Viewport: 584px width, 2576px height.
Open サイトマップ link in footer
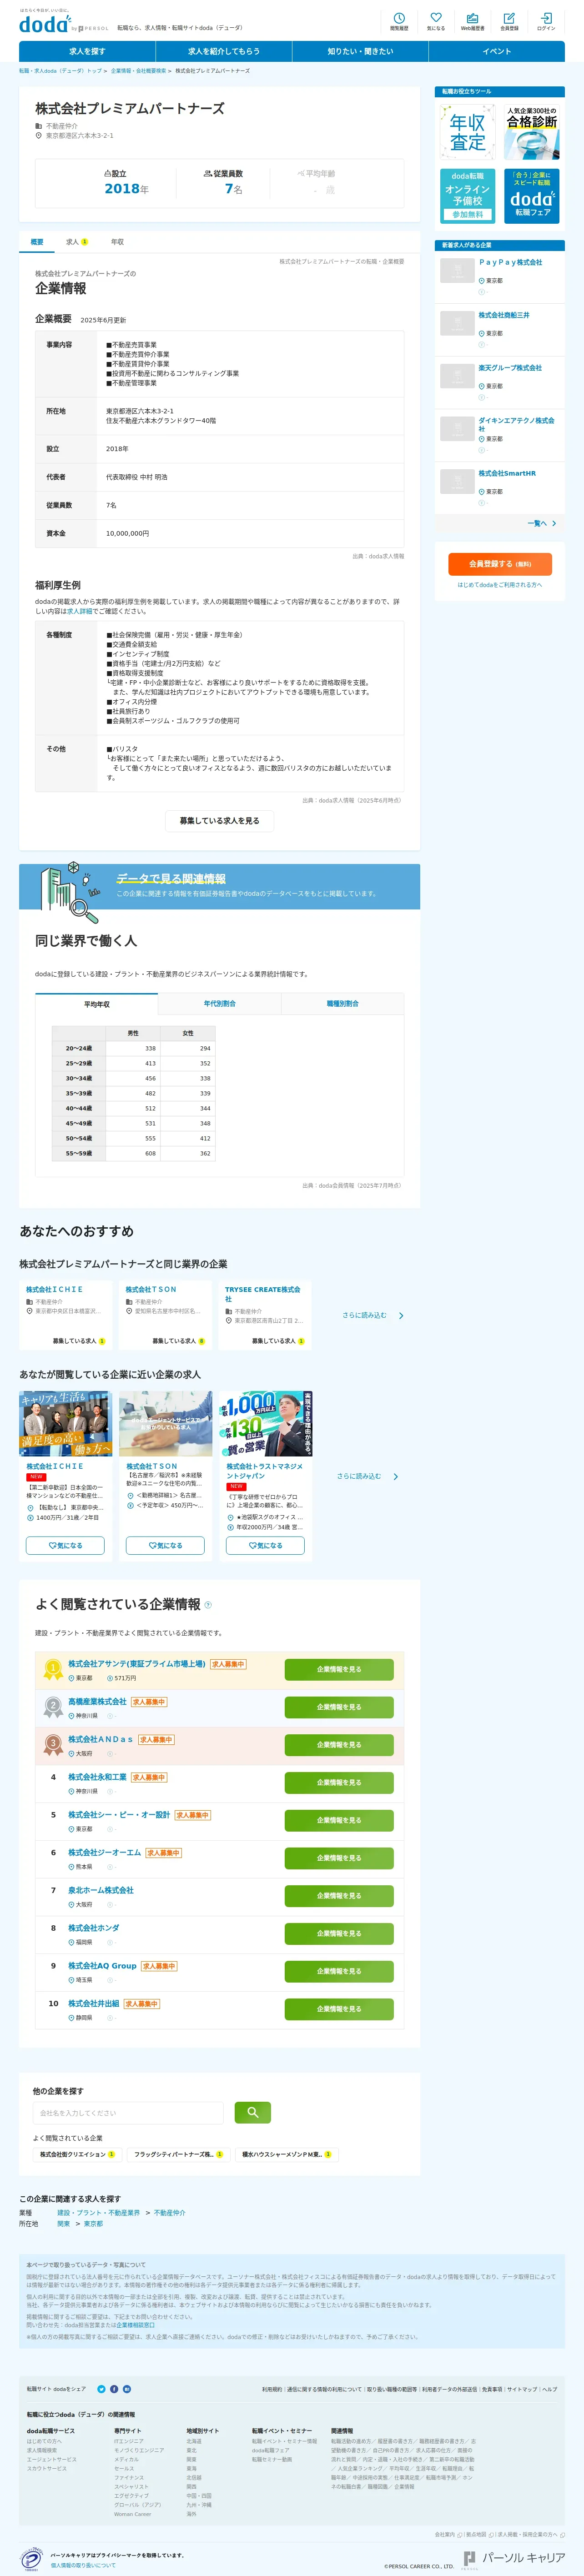click(x=522, y=2389)
